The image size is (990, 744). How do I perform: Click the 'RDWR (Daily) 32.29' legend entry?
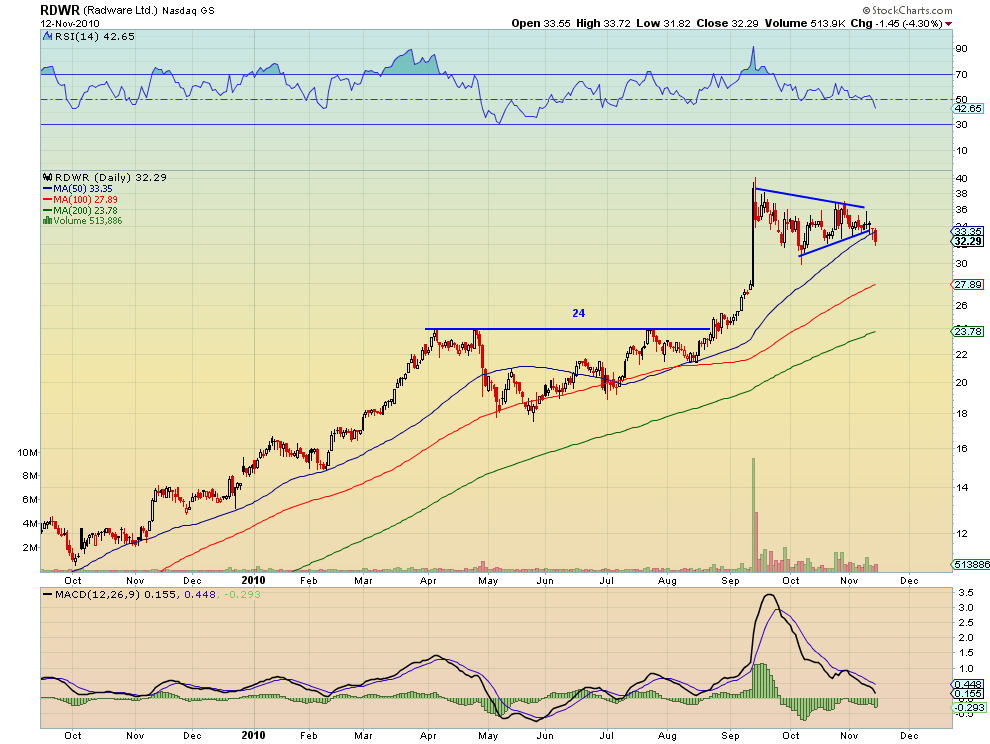coord(110,177)
